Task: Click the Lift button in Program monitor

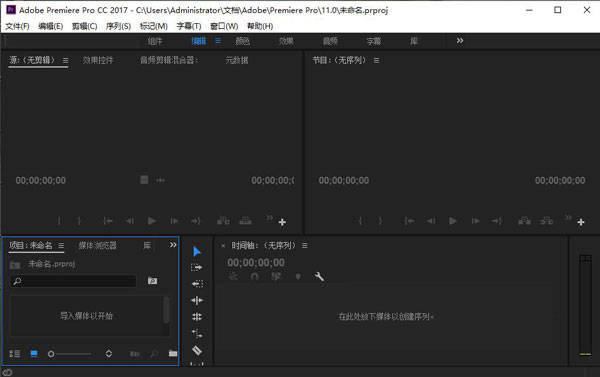Action: (x=524, y=221)
